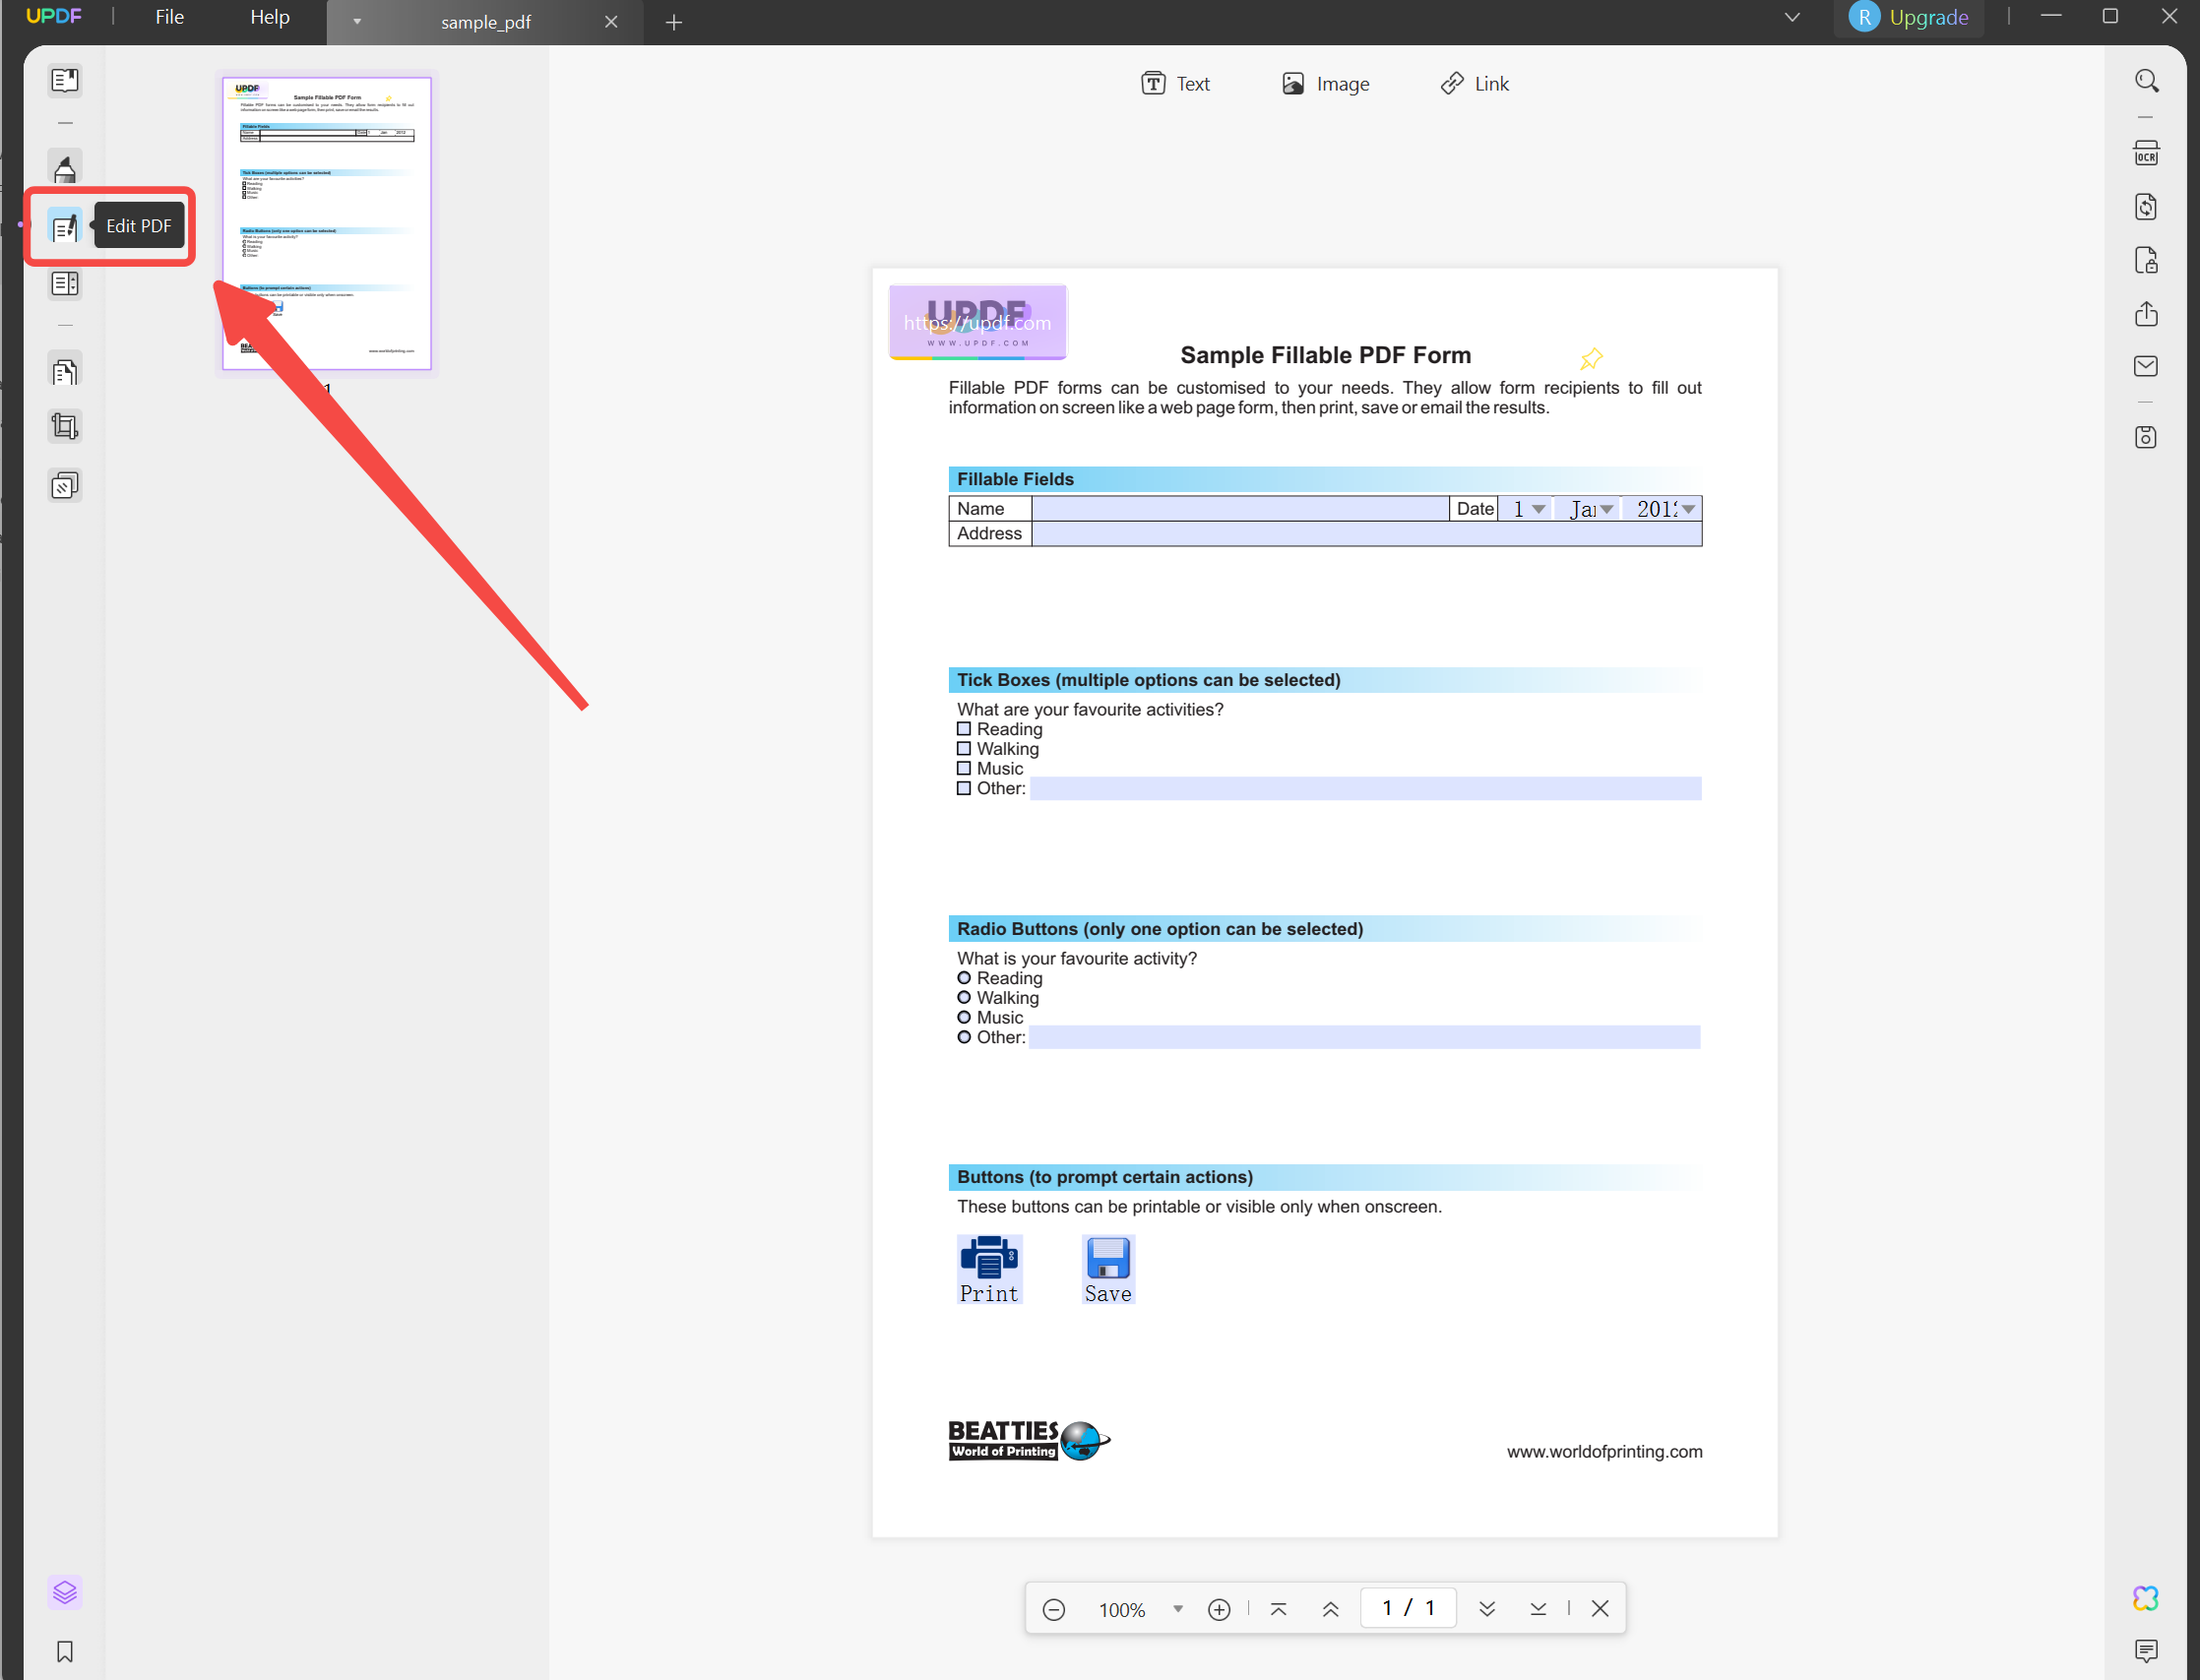Open the File menu
Image resolution: width=2200 pixels, height=1680 pixels.
[168, 16]
